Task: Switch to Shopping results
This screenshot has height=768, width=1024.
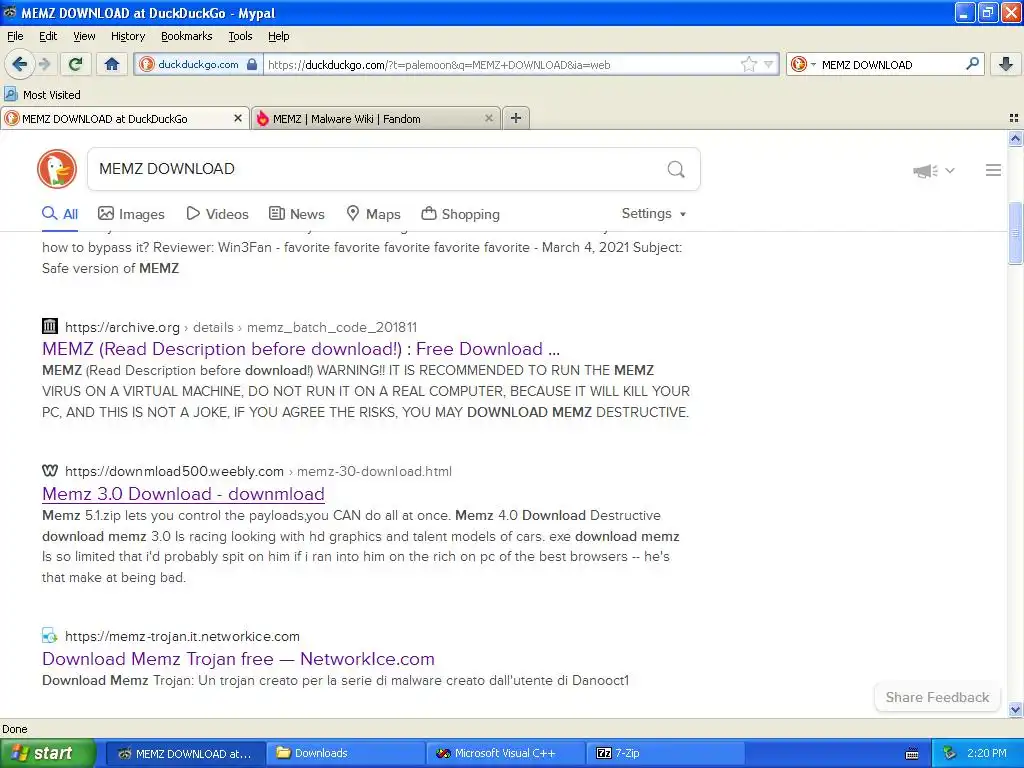Action: pos(460,214)
